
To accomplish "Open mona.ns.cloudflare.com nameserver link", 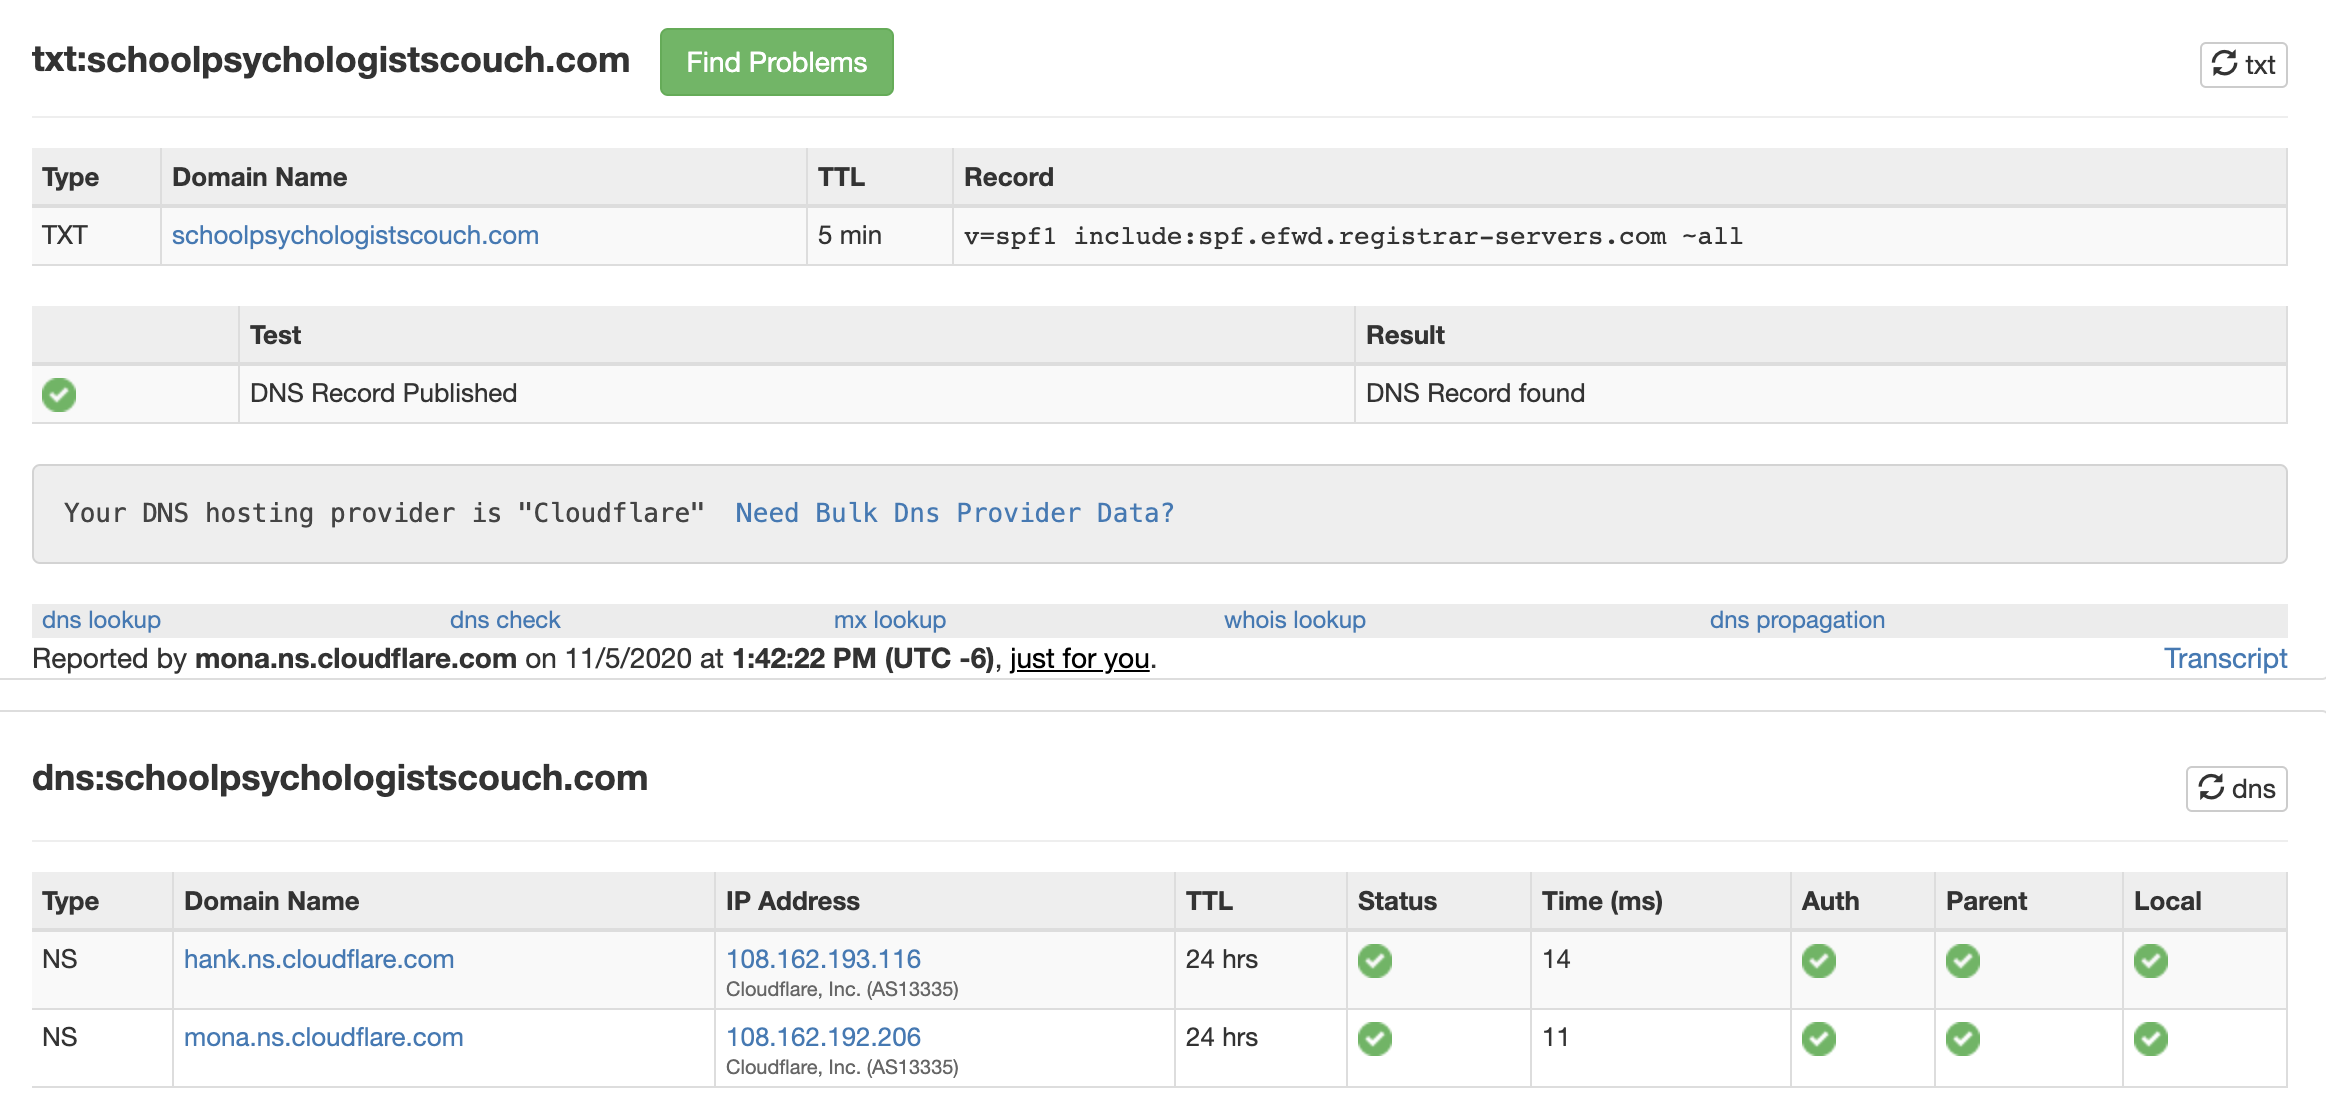I will click(324, 1037).
